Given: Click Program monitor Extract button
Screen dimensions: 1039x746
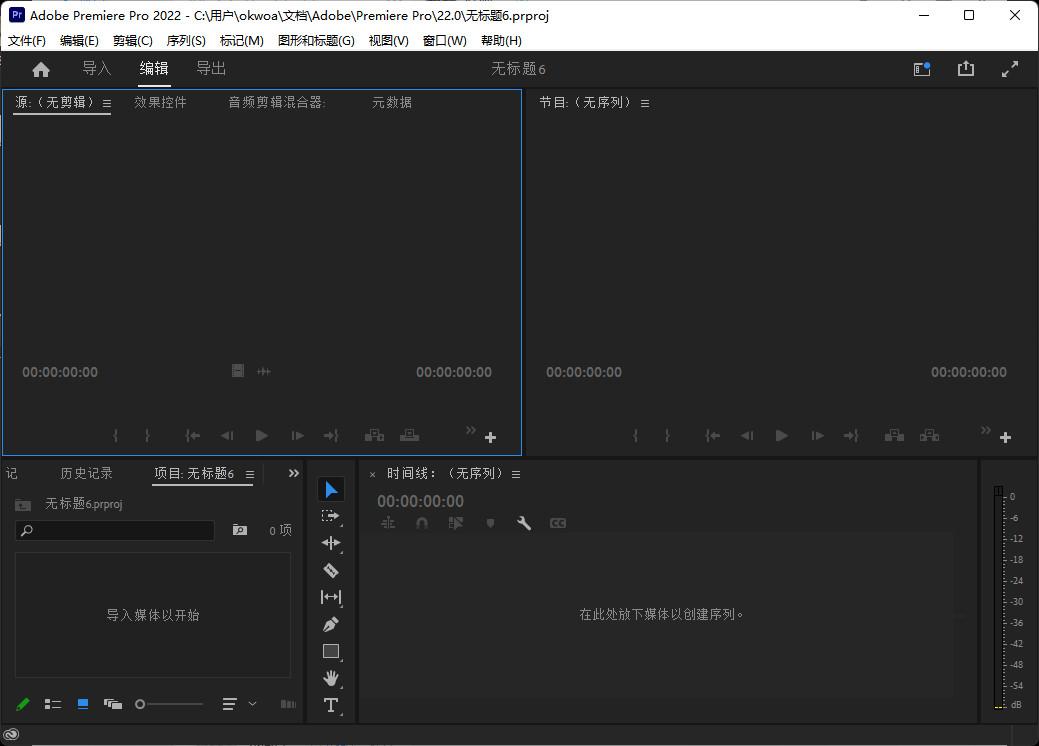Looking at the screenshot, I should [930, 435].
